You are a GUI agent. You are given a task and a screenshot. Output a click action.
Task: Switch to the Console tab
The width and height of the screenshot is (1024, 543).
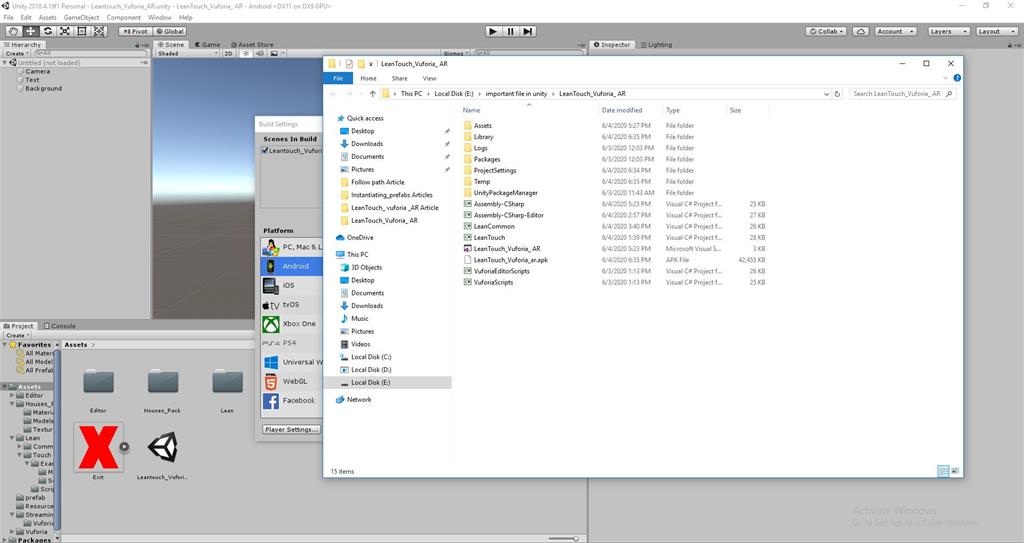tap(59, 325)
